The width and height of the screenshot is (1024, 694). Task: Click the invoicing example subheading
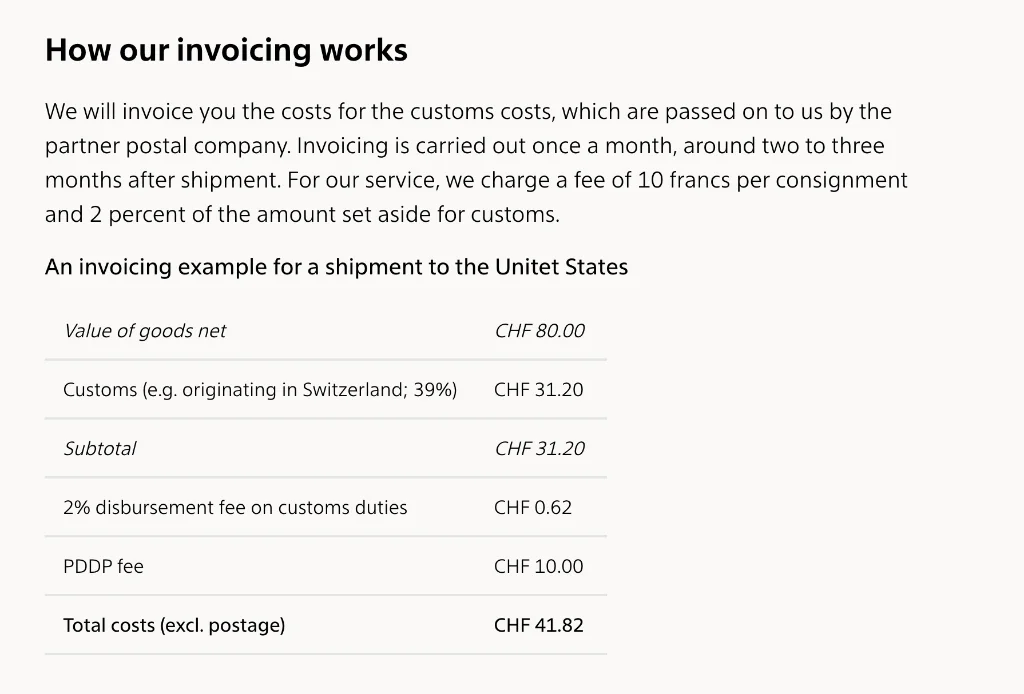coord(336,267)
